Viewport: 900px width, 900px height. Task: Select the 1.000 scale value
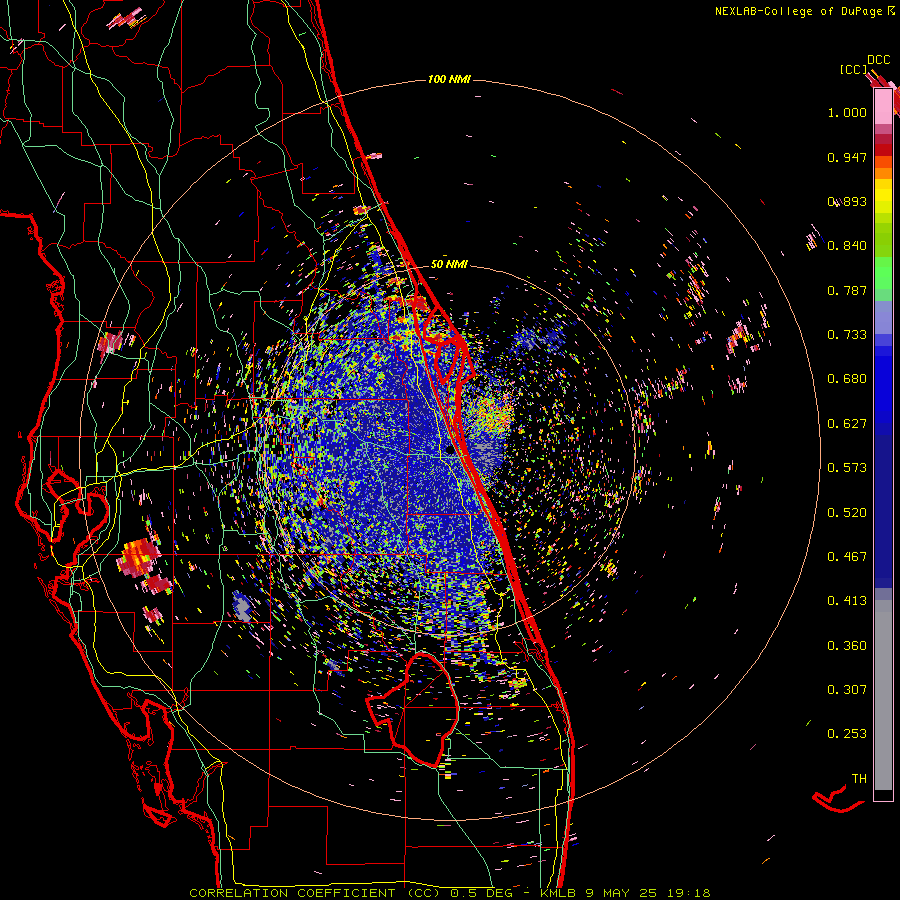(x=847, y=112)
